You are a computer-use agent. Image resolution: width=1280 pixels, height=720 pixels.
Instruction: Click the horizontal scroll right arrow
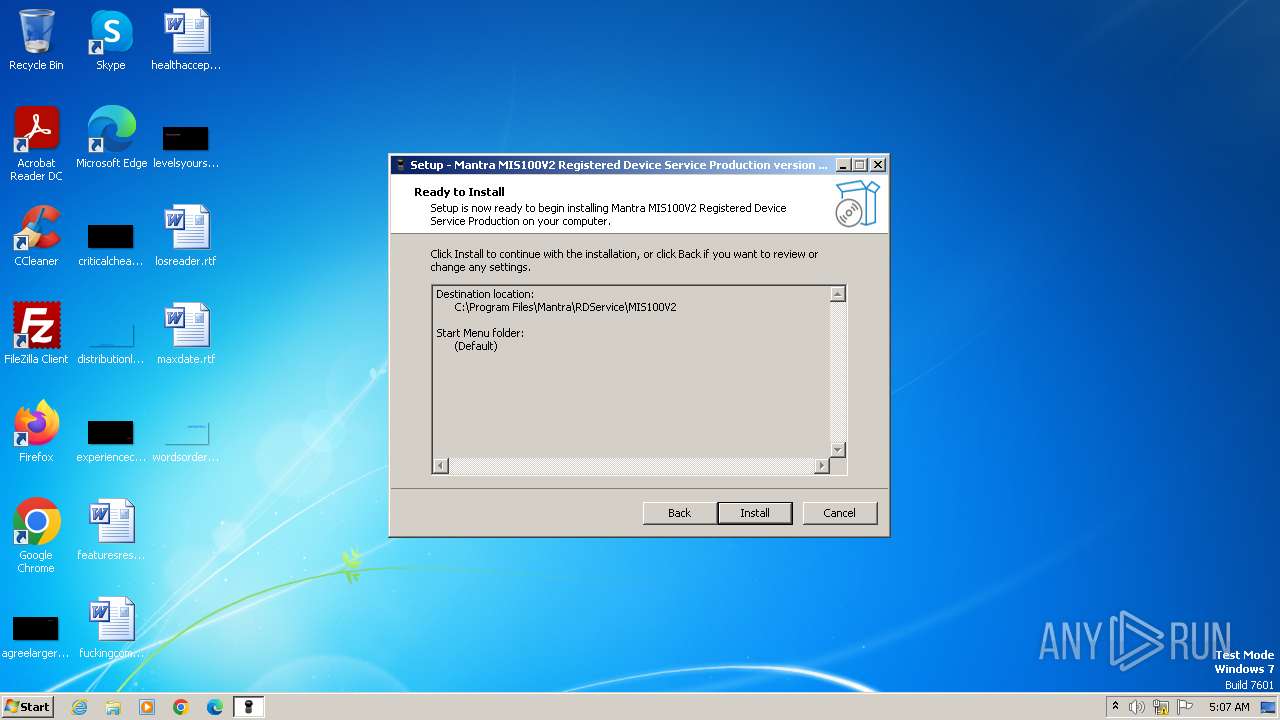tap(822, 466)
